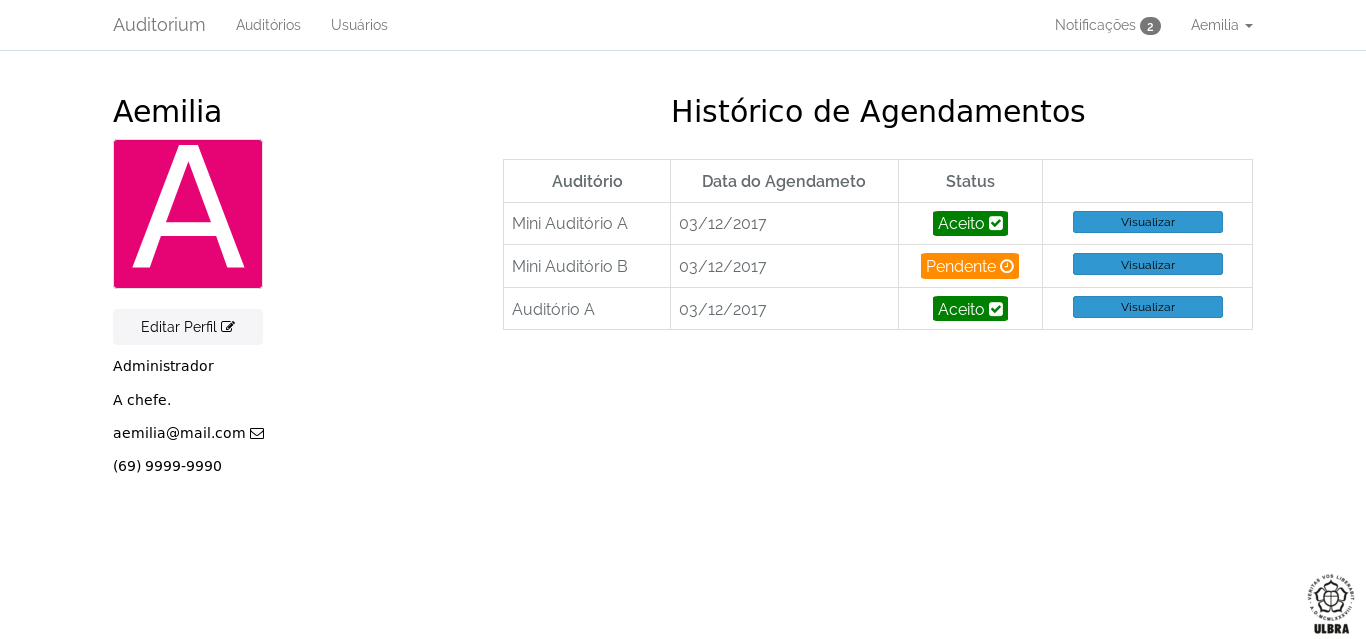This screenshot has height=639, width=1366.
Task: Open the Auditórios menu item
Action: 268,25
